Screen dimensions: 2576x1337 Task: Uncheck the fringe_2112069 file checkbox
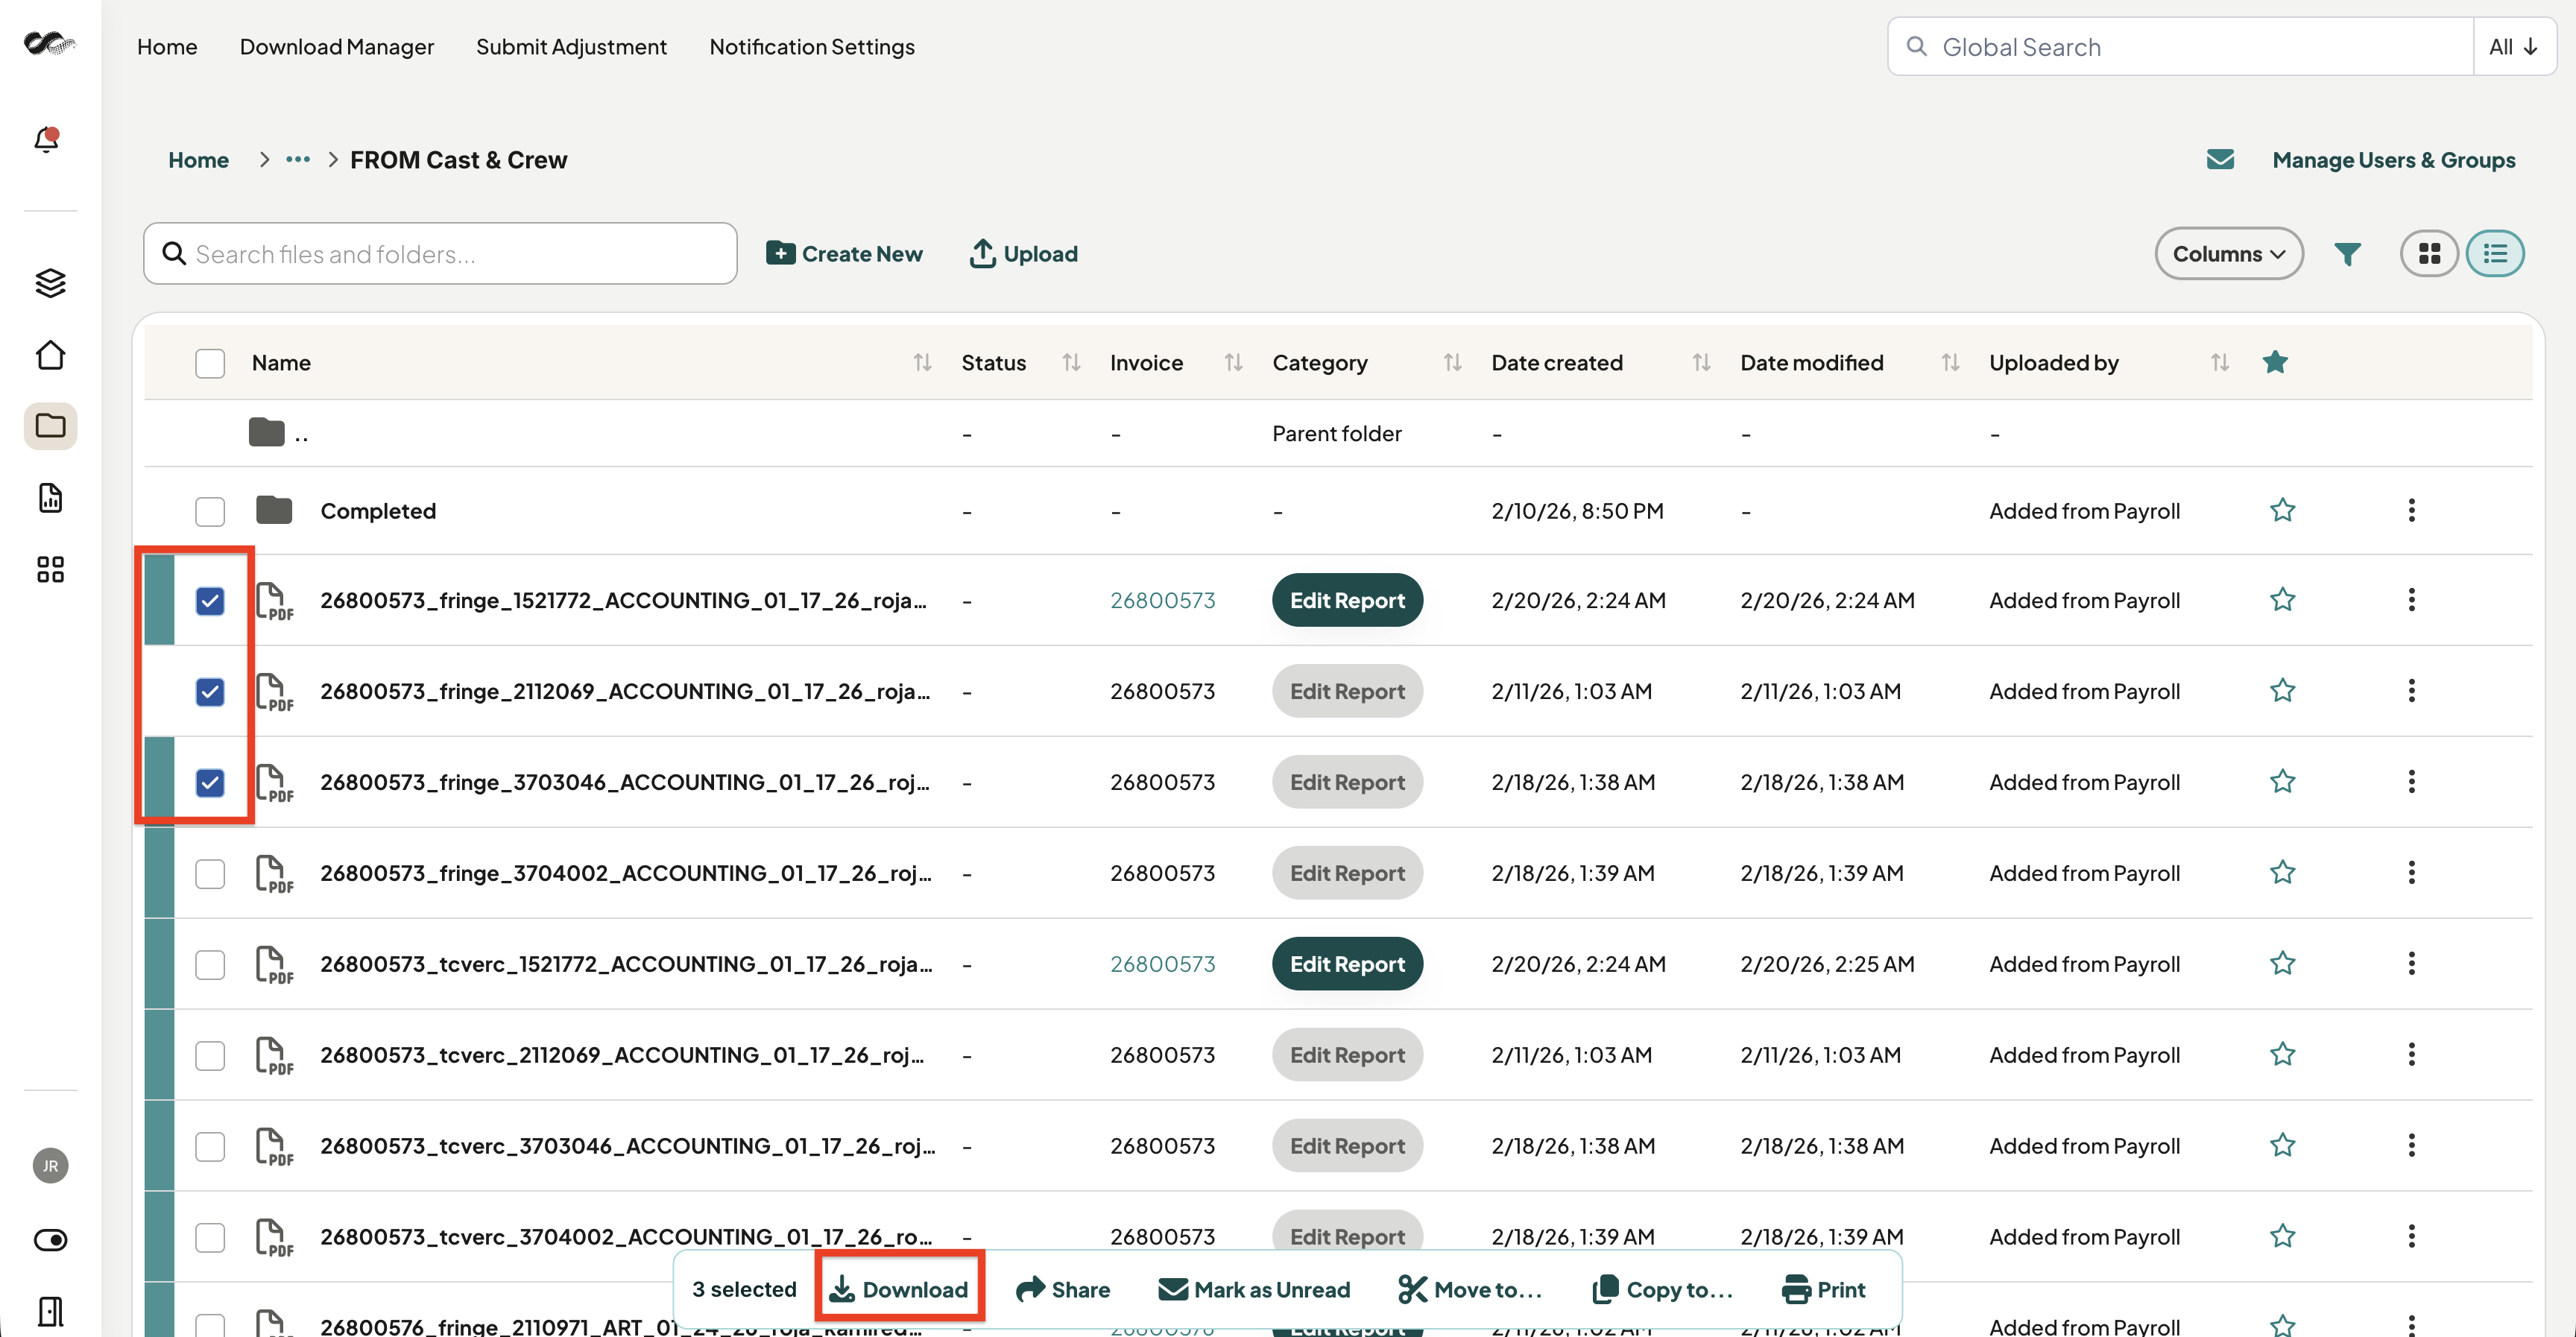pos(210,692)
